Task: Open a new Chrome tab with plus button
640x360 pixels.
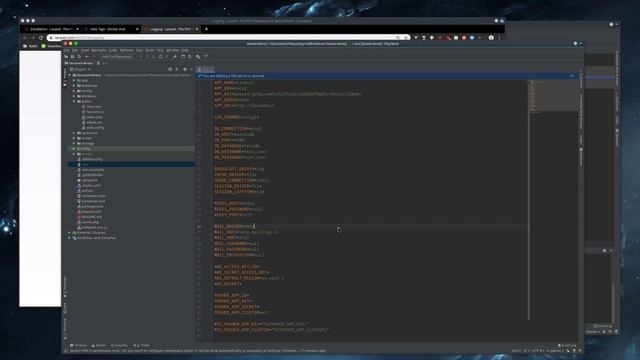Action: [x=207, y=29]
